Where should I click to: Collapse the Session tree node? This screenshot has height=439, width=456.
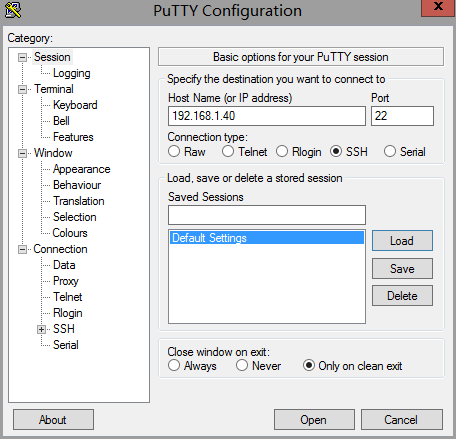[x=22, y=57]
